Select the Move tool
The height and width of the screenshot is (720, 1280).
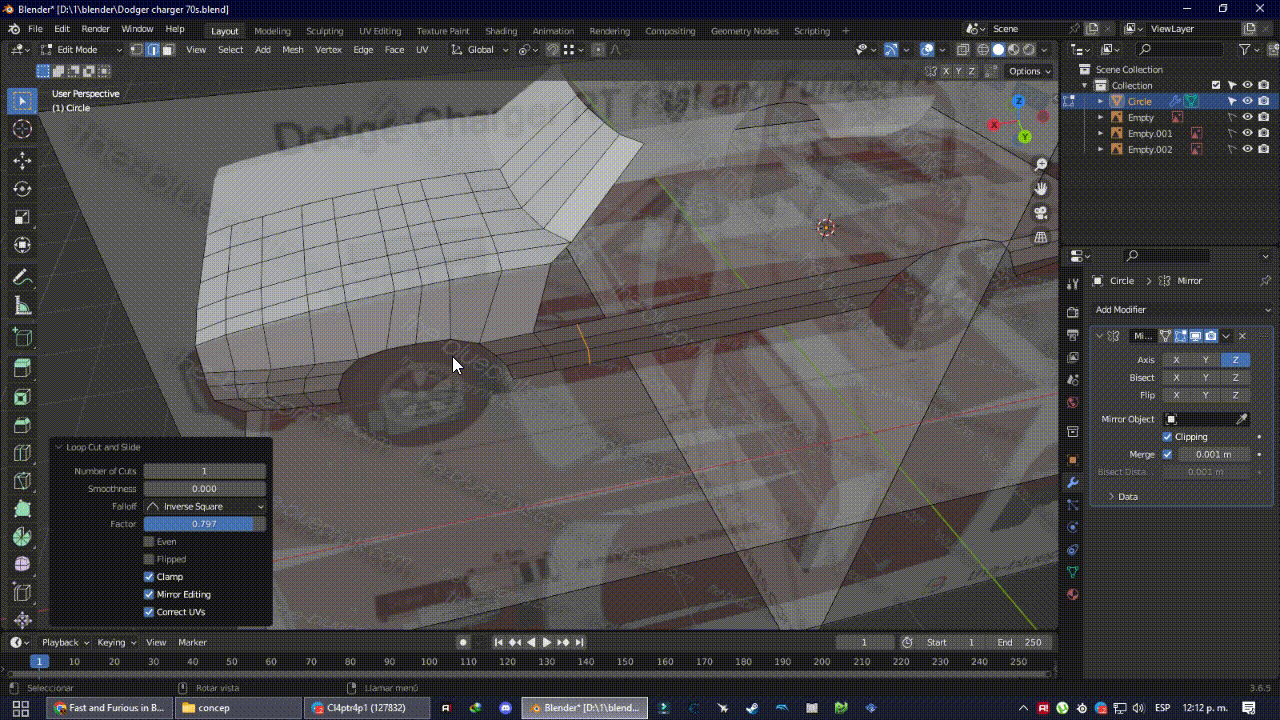(x=22, y=161)
